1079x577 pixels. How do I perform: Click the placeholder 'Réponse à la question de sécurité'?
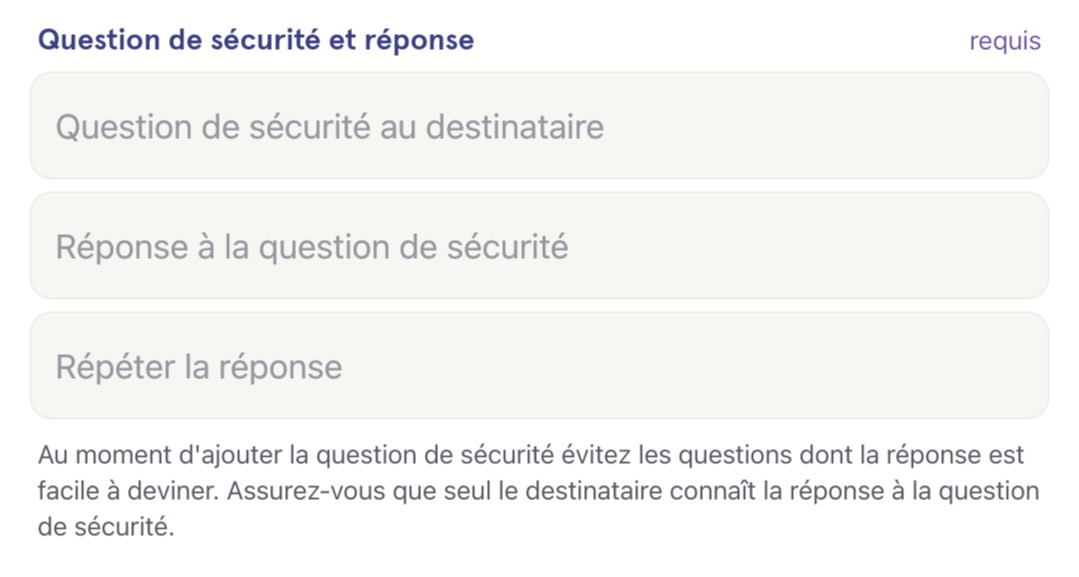point(312,247)
